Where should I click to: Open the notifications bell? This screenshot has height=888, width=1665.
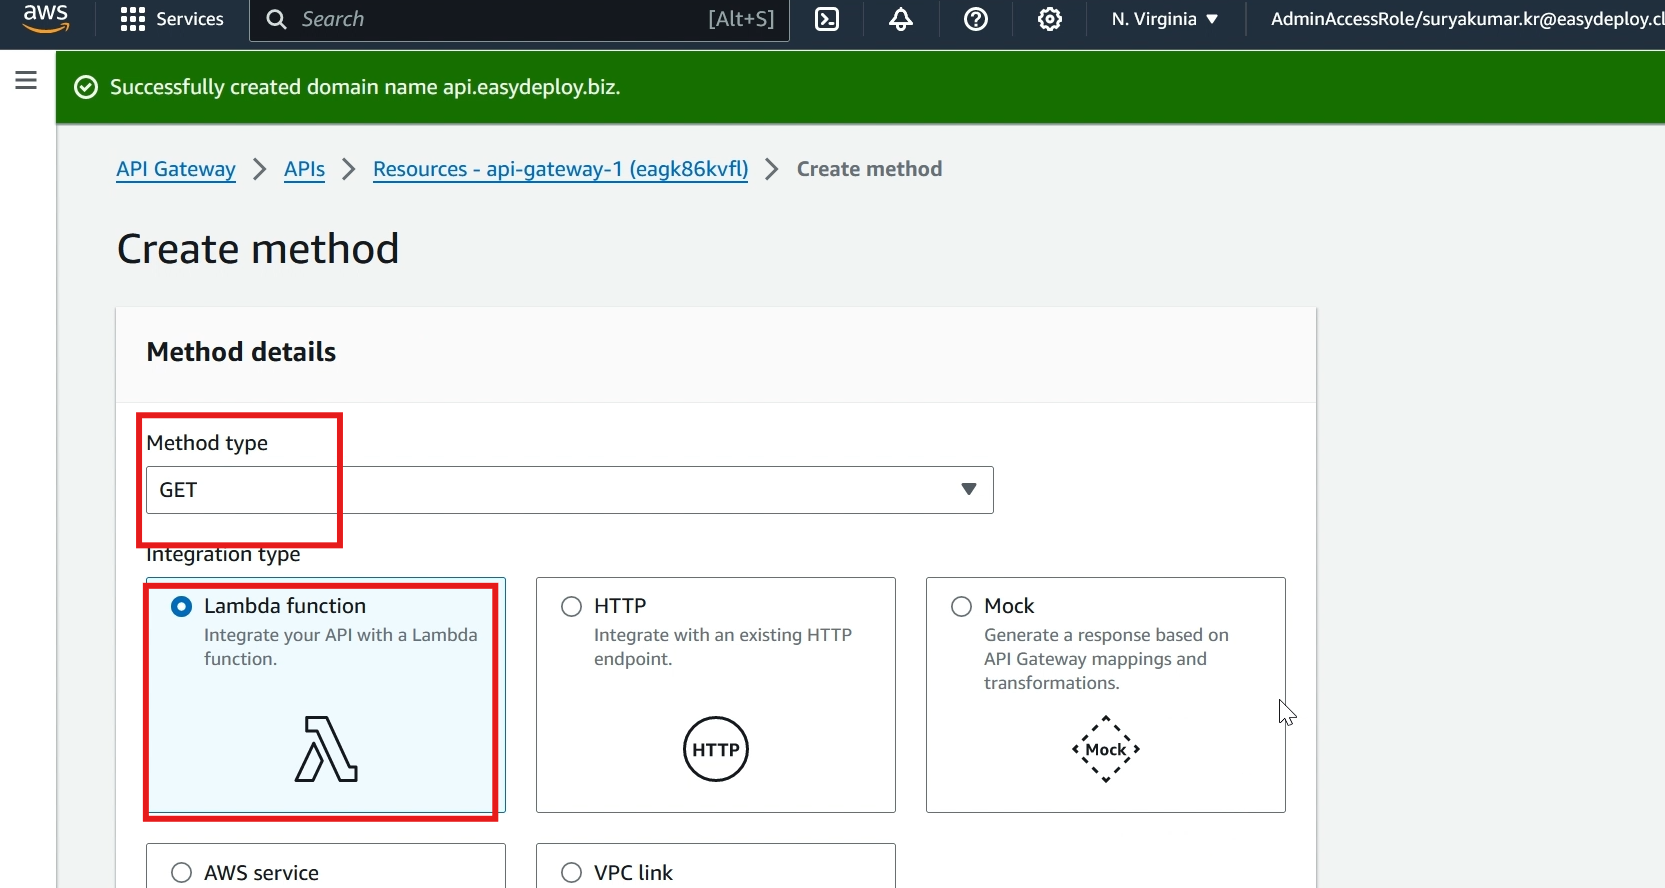(x=901, y=19)
